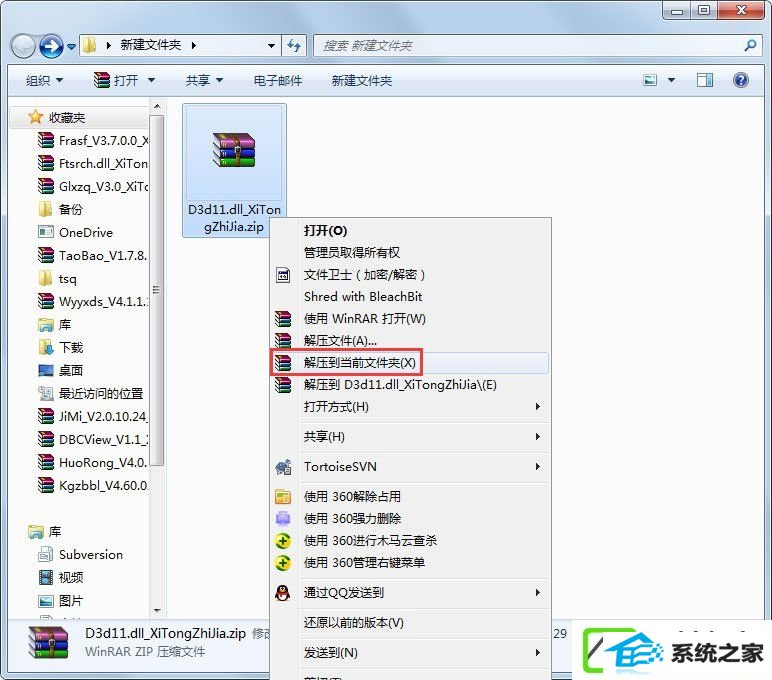Open 图片 library in navigation pane

coord(61,601)
